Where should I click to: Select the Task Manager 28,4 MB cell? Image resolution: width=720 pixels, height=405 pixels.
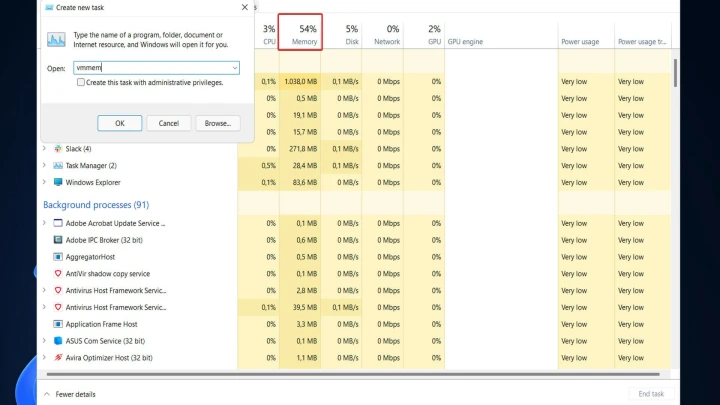300,165
